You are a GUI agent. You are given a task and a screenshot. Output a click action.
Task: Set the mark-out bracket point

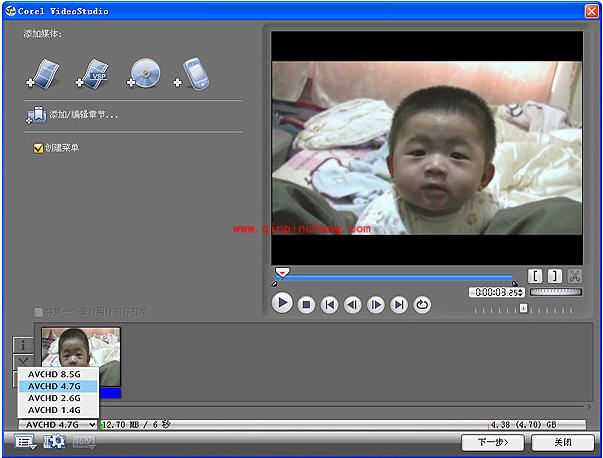click(555, 276)
